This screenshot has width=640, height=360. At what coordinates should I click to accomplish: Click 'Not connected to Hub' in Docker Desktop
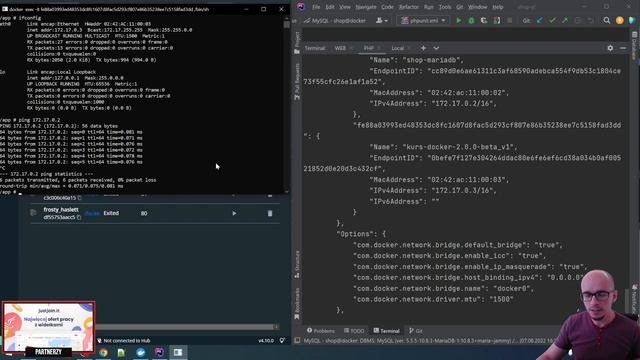coord(123,340)
